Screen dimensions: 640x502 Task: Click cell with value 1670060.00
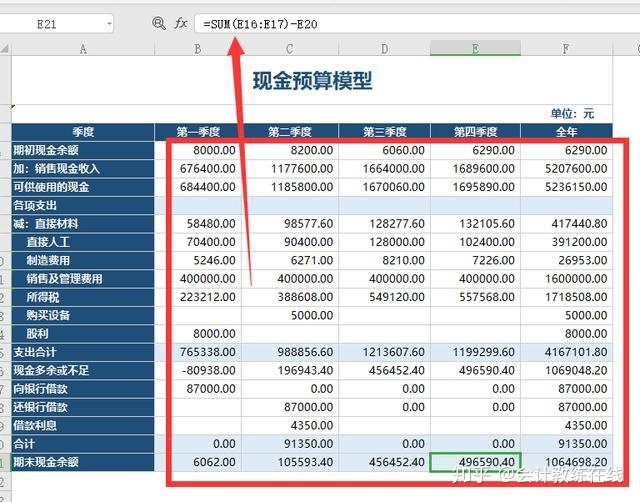pos(384,187)
